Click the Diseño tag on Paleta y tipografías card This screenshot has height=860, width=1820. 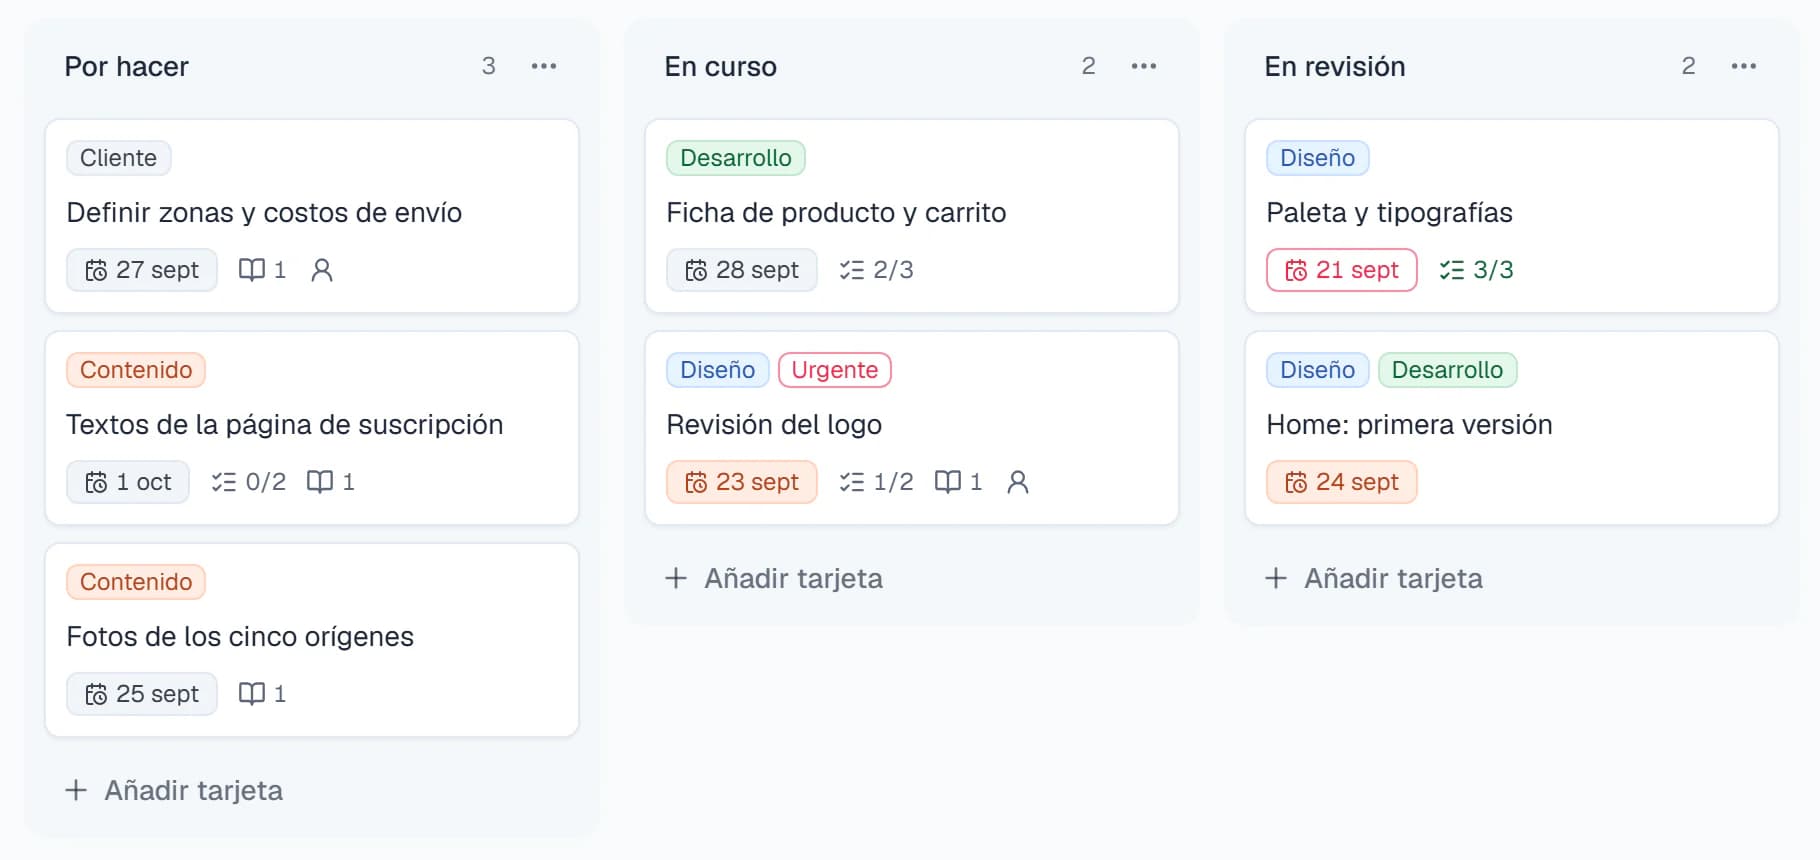coord(1318,158)
